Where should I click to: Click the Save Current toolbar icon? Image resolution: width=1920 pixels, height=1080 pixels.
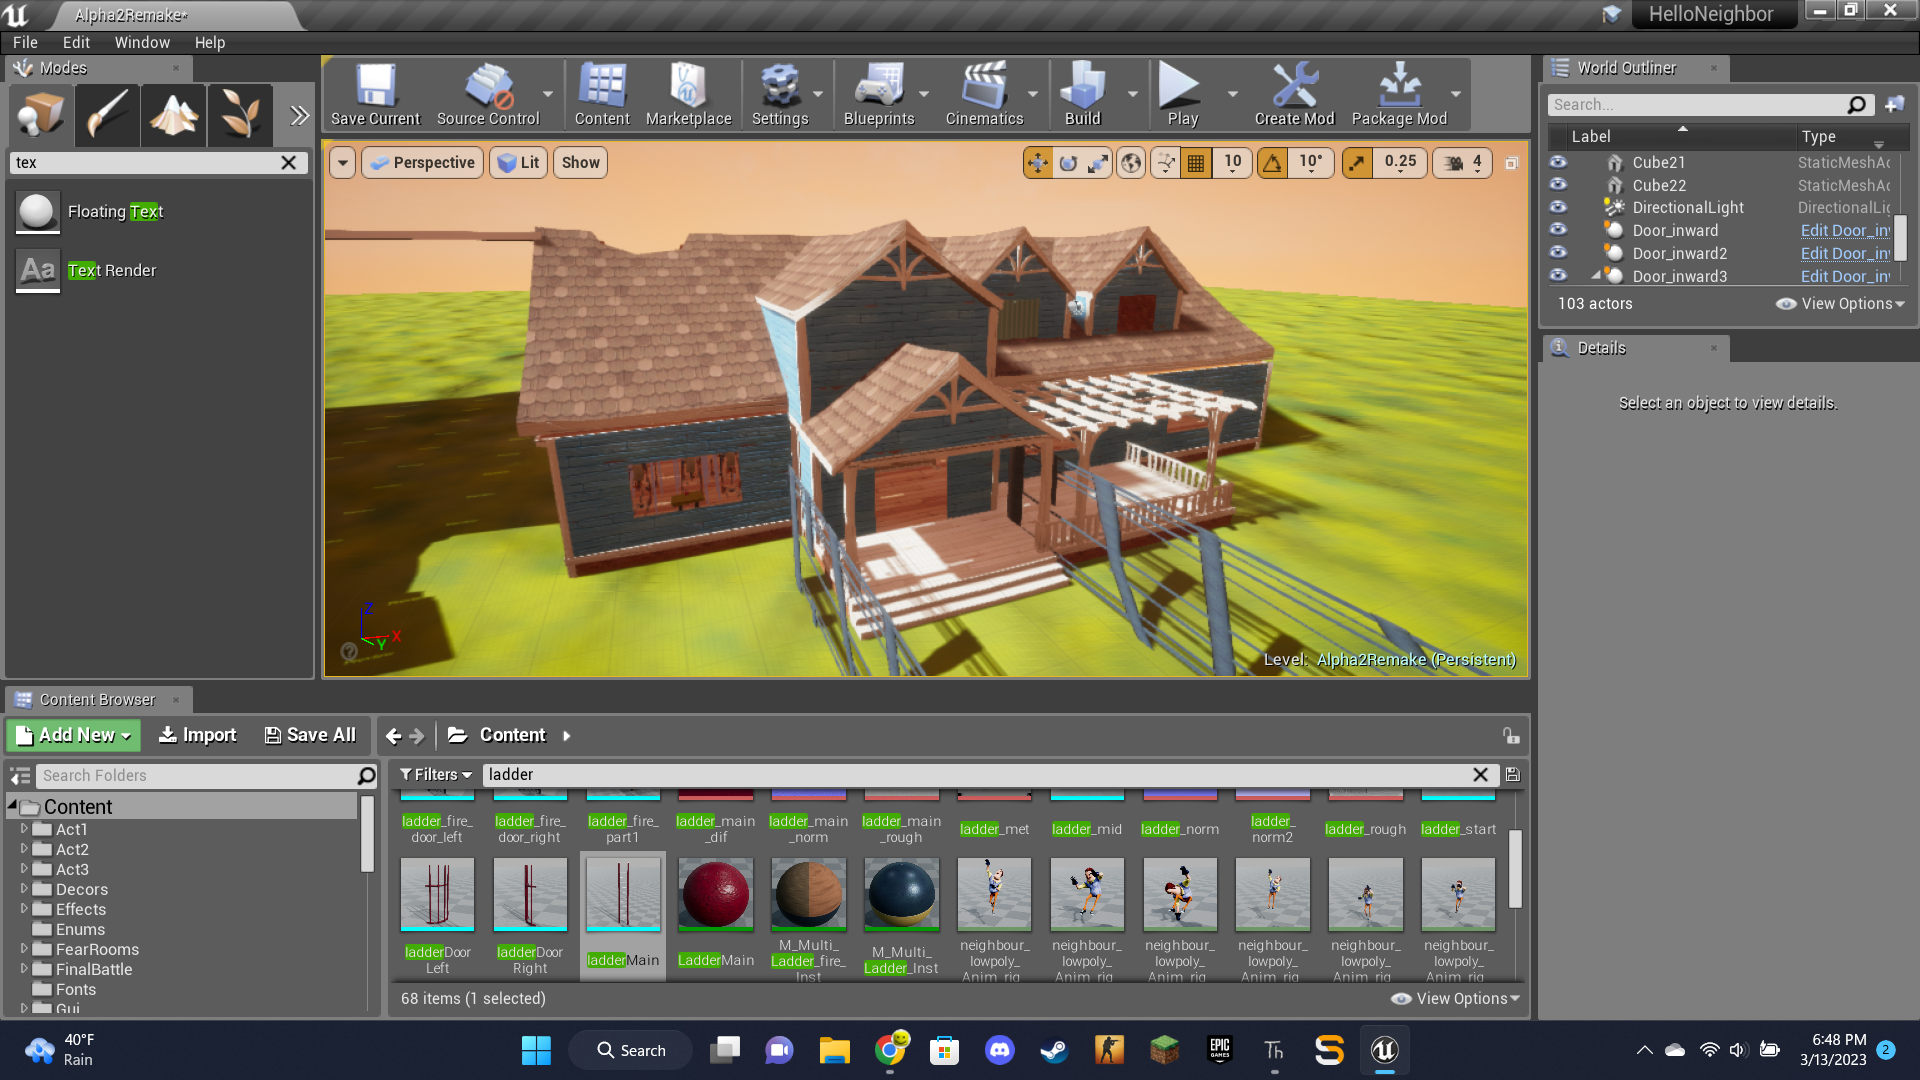point(376,95)
